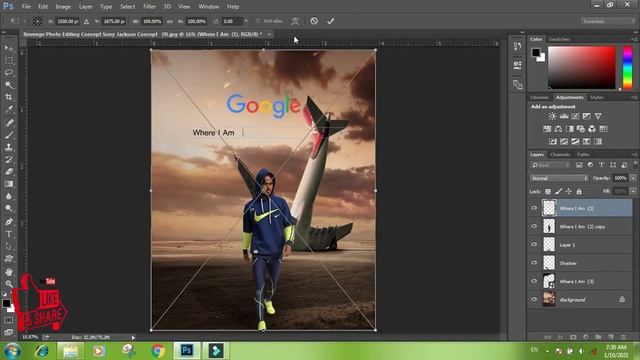This screenshot has height=360, width=640.
Task: Open the Essentials workspace dropdown
Action: pyautogui.click(x=609, y=21)
